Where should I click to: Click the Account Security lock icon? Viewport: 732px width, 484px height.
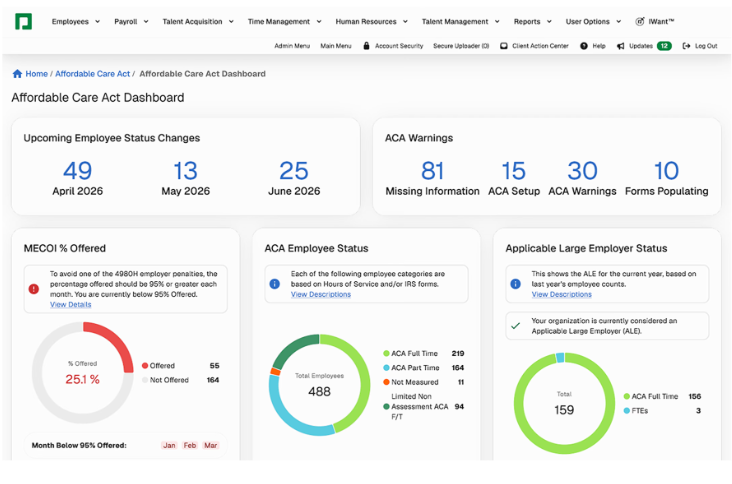(x=366, y=46)
